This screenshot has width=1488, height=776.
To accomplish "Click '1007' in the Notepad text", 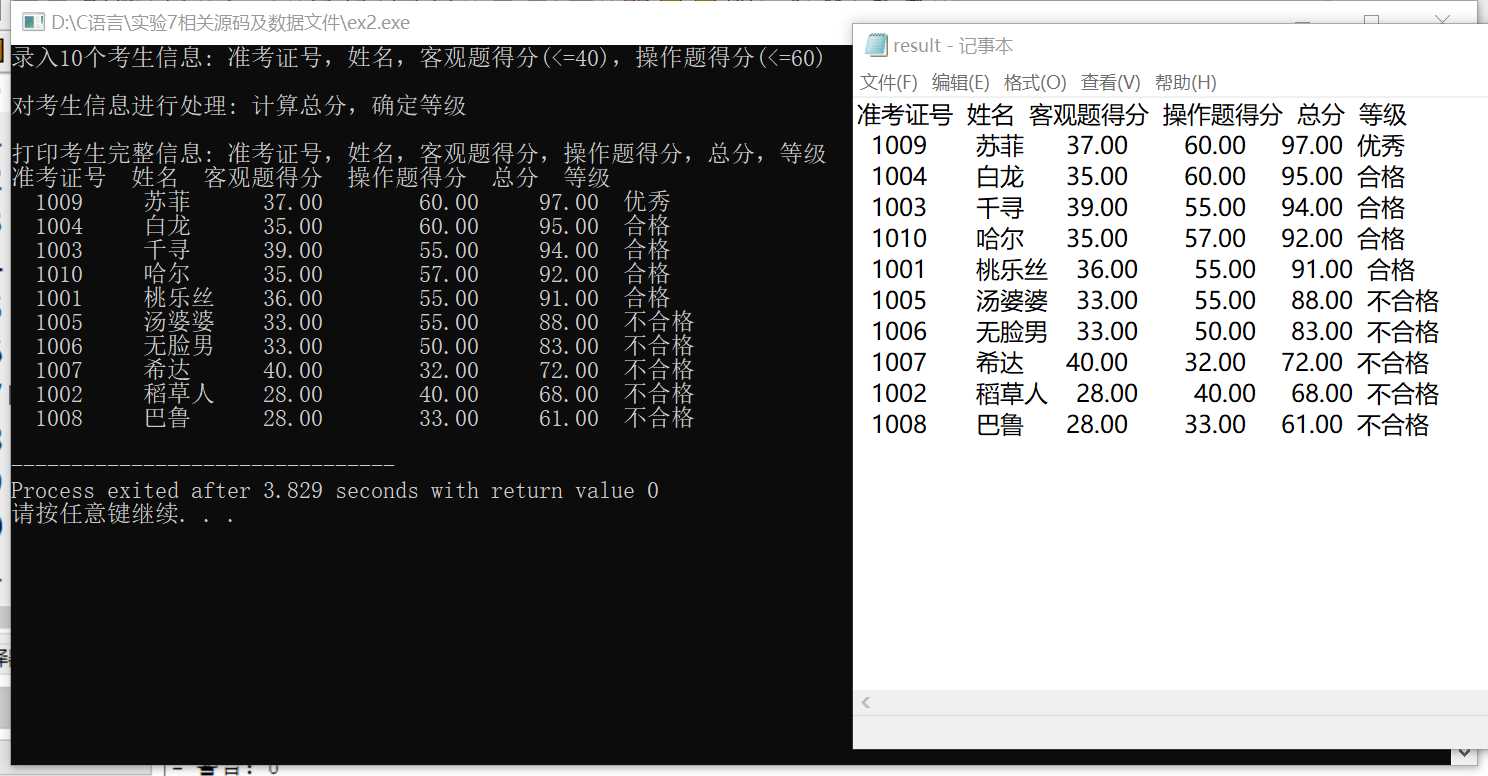I will [x=899, y=363].
